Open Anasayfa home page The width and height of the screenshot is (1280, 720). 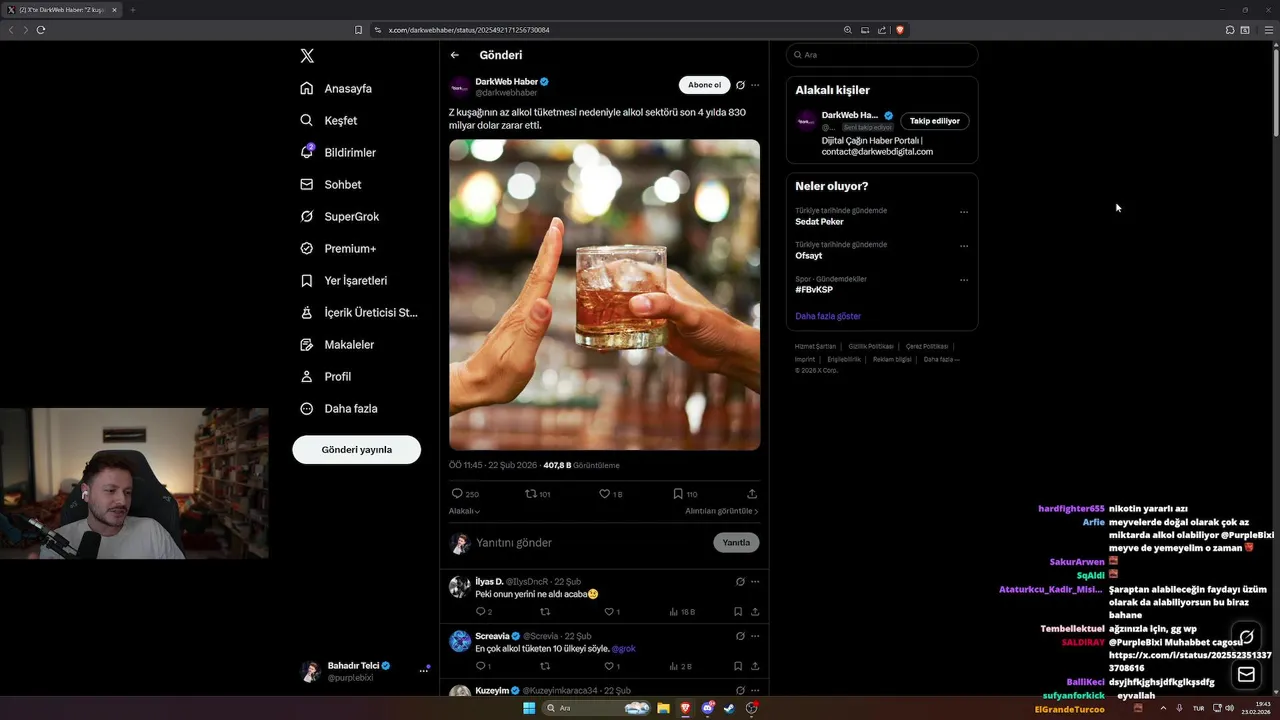tap(336, 88)
